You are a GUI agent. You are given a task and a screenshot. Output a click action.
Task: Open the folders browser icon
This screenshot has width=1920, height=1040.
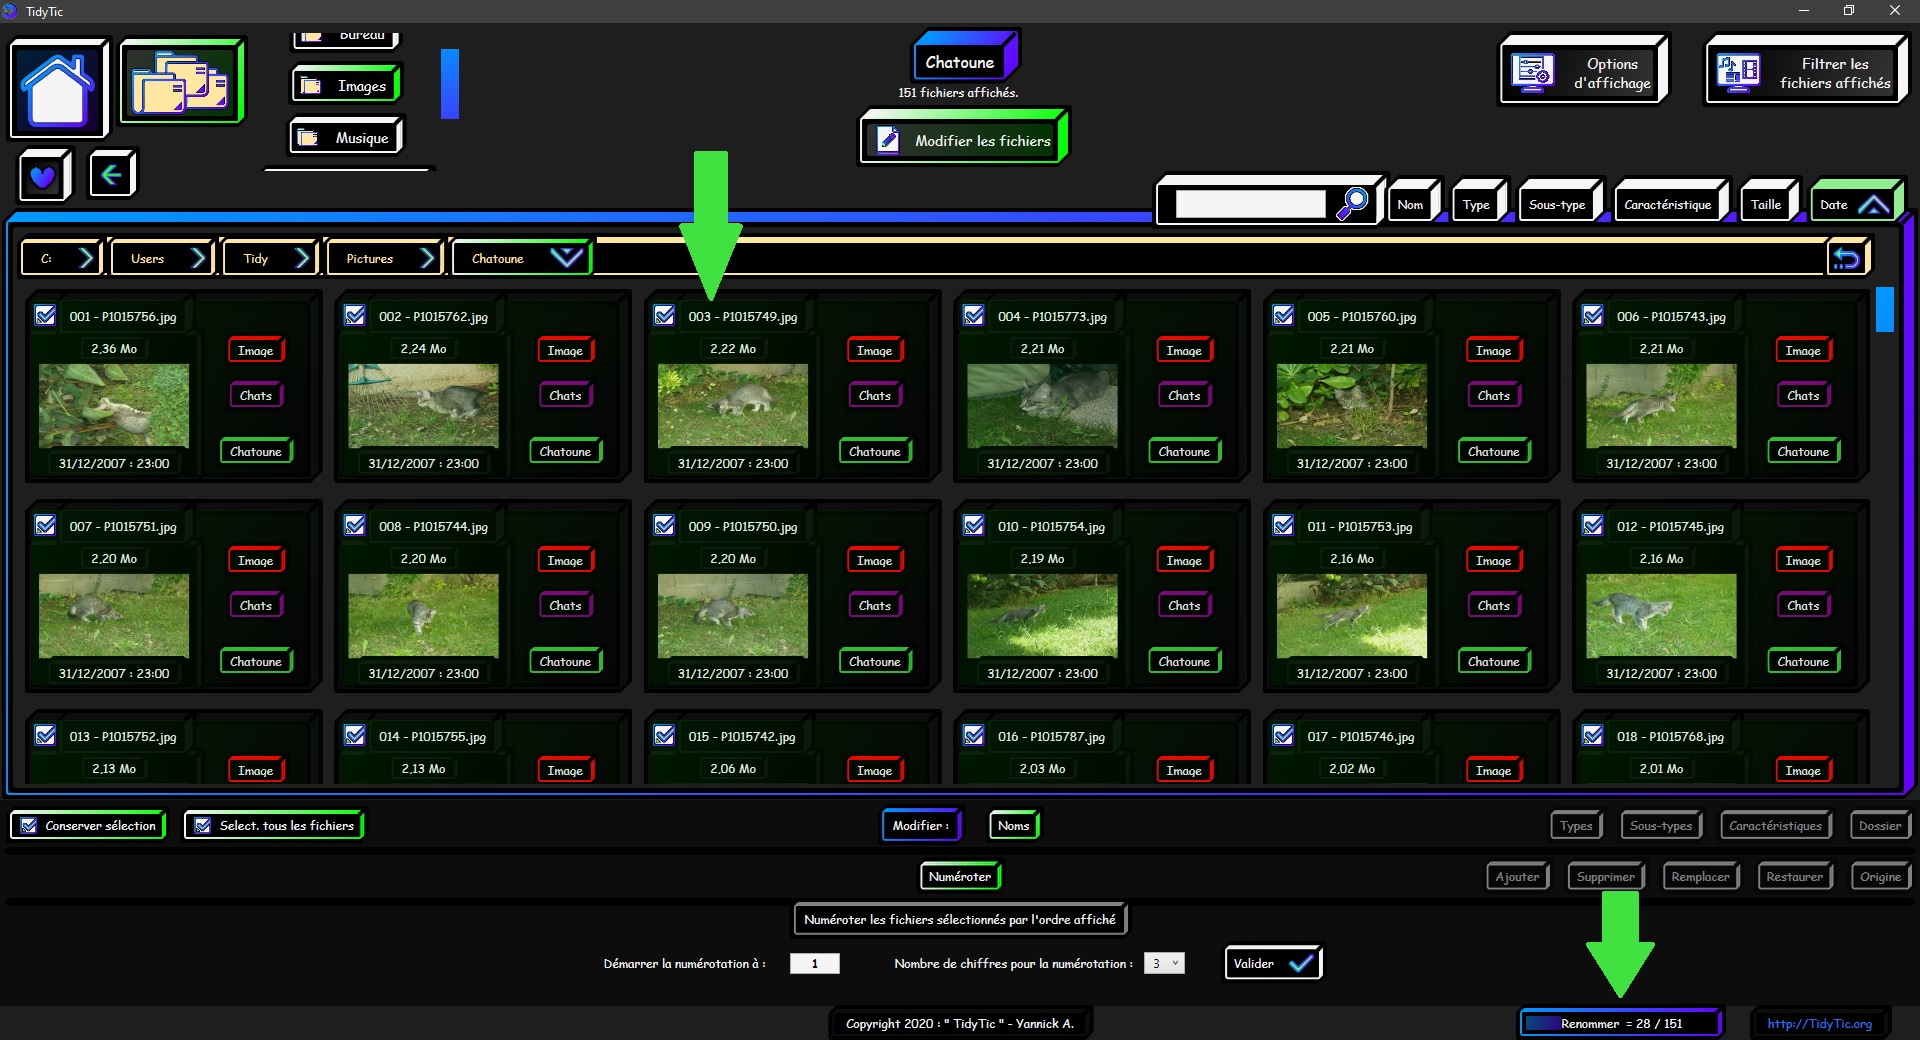(x=181, y=82)
